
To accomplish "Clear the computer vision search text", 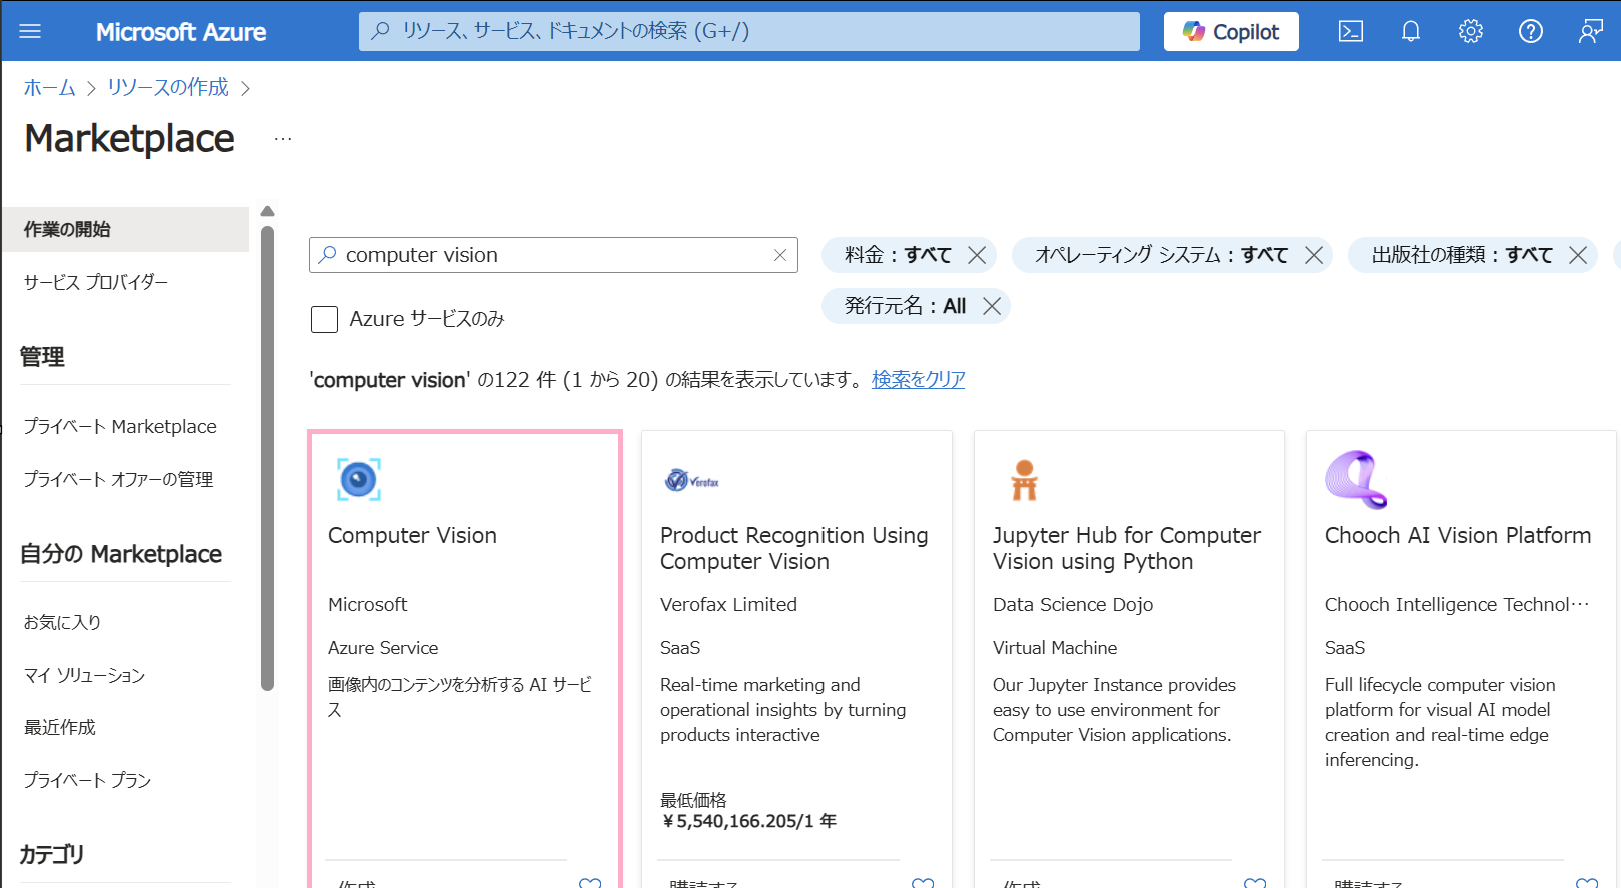I will [780, 255].
